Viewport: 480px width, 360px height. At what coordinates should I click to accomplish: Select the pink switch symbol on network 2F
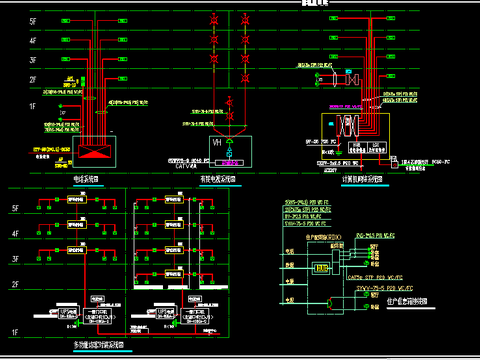tap(352, 80)
